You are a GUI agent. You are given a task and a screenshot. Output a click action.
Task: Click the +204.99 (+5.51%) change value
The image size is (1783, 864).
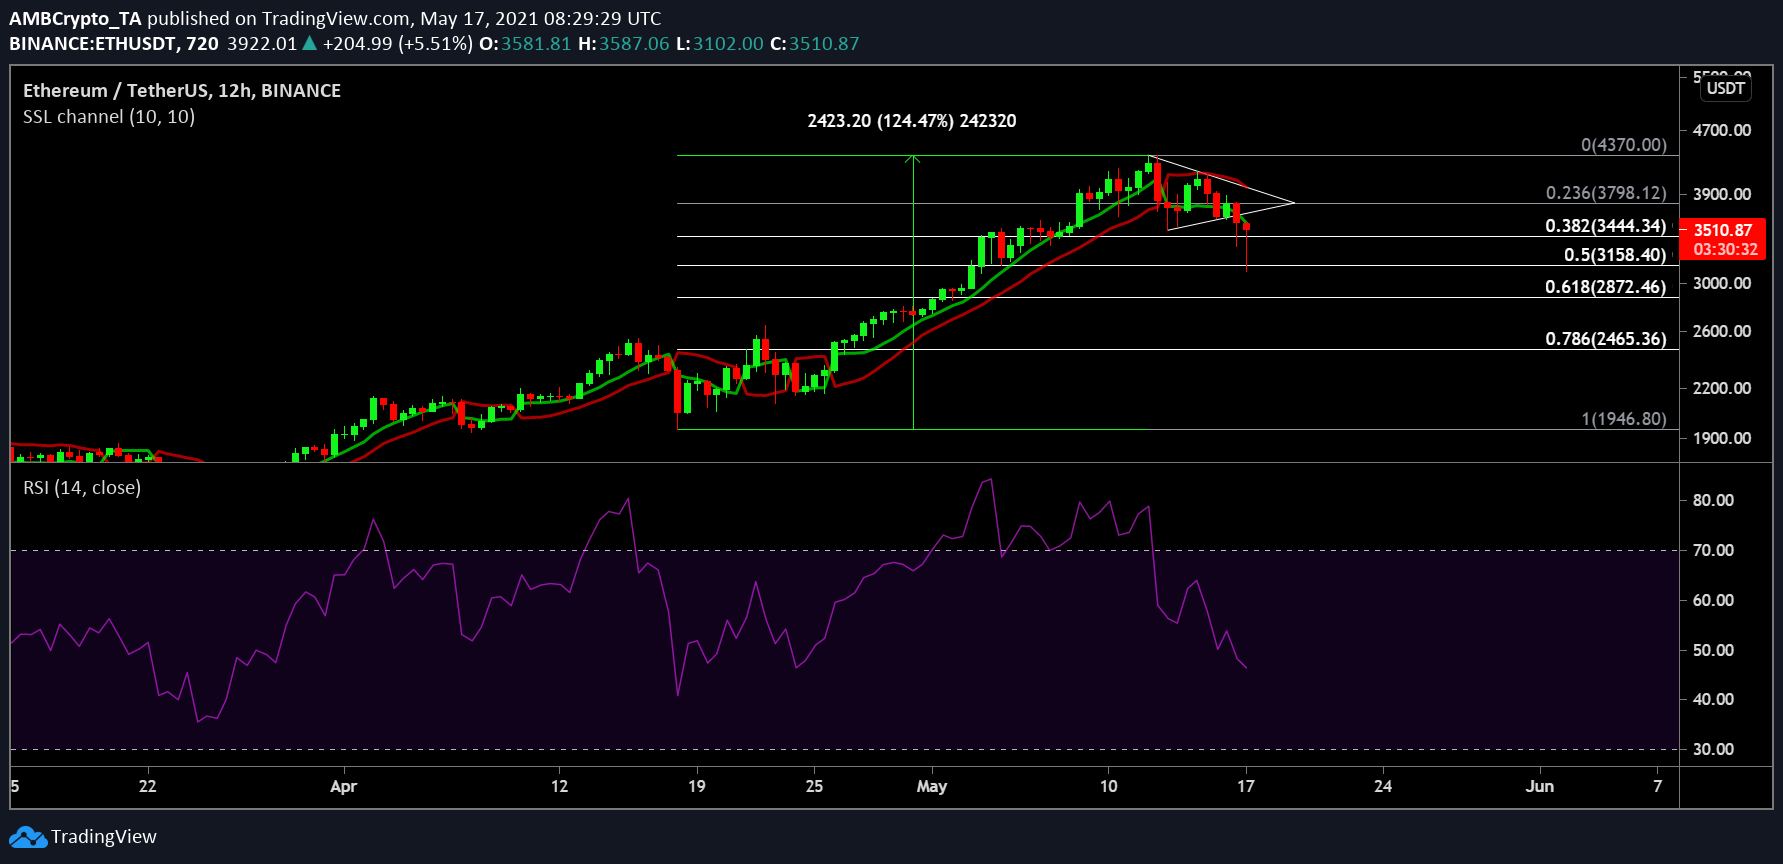click(x=398, y=44)
